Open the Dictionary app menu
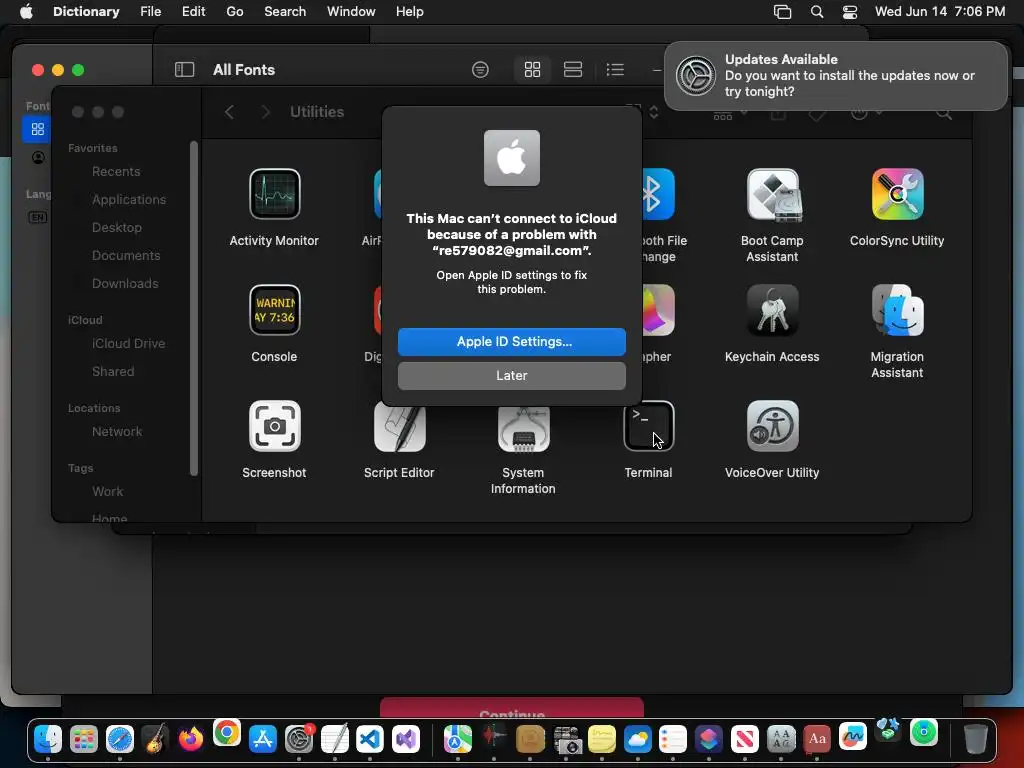 coord(86,11)
